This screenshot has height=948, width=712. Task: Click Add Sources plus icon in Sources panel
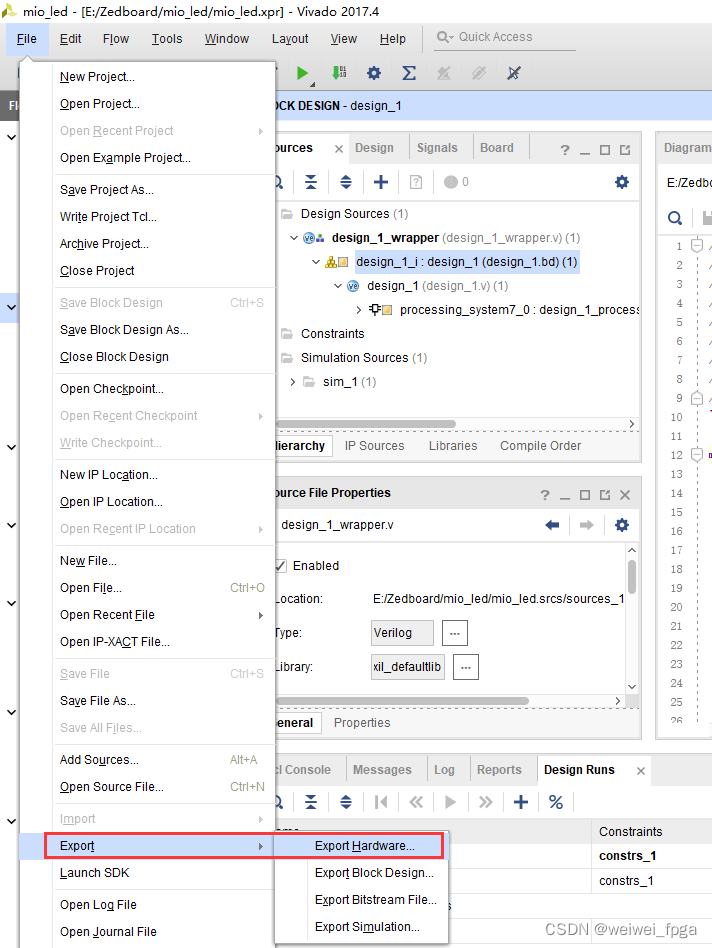[381, 182]
